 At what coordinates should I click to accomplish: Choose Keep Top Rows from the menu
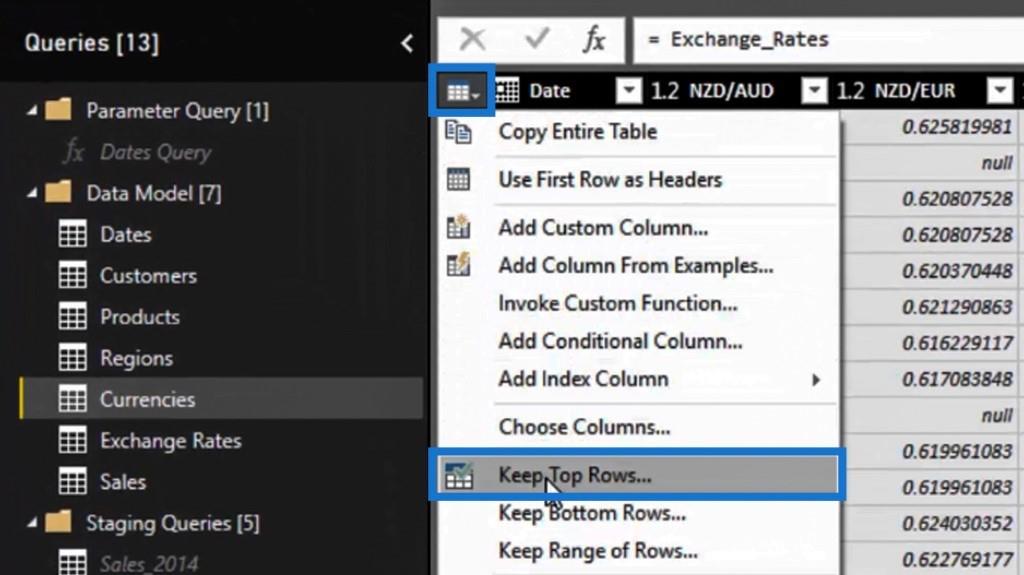coord(574,476)
